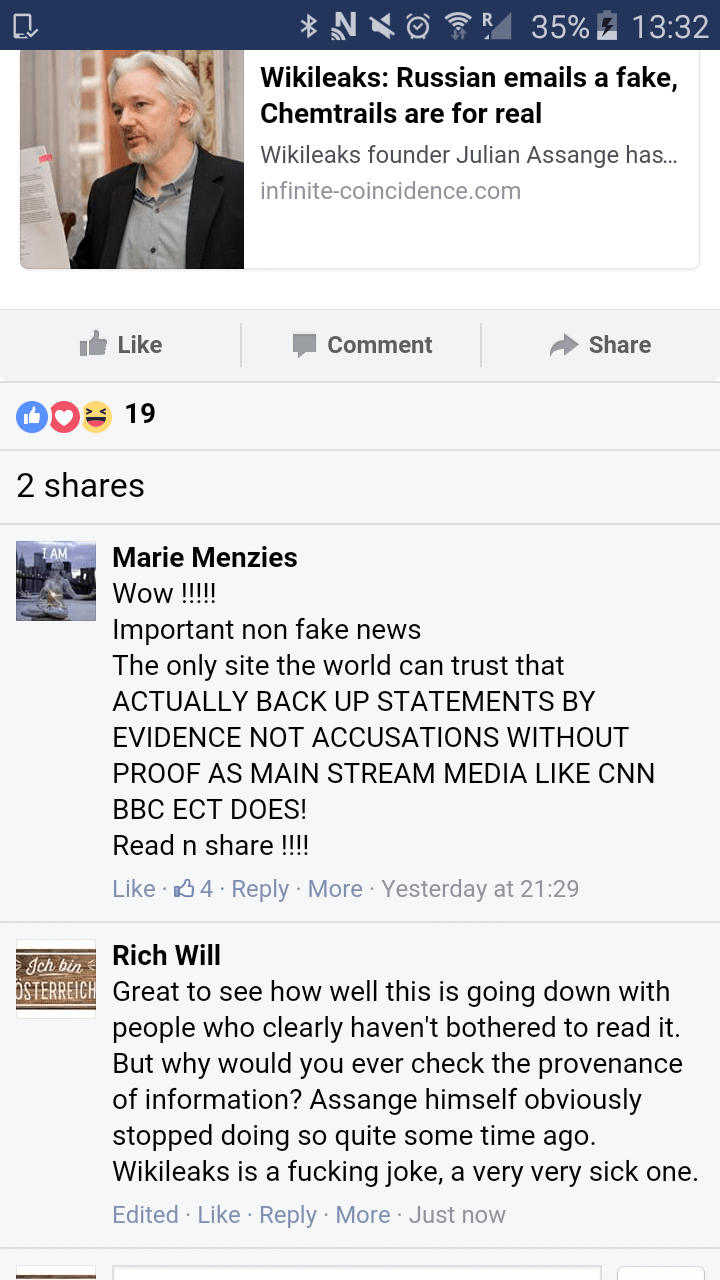This screenshot has width=720, height=1280.
Task: Reply to Marie Menzies' comment
Action: [260, 888]
